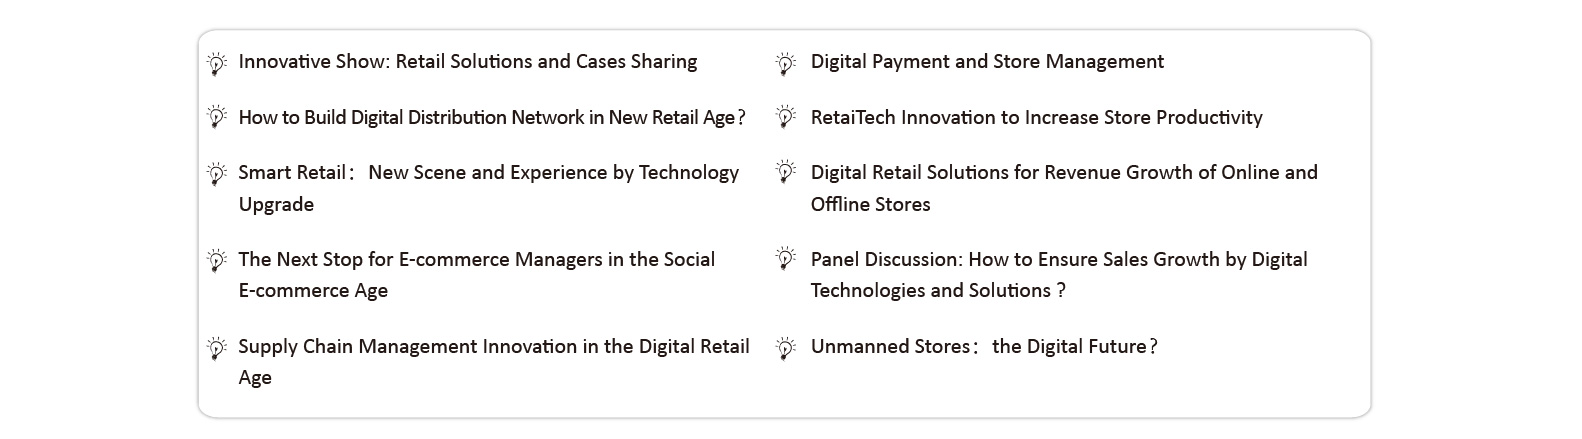Open Unmanned Stores: the Digital Future
The height and width of the screenshot is (439, 1582).
pos(984,347)
